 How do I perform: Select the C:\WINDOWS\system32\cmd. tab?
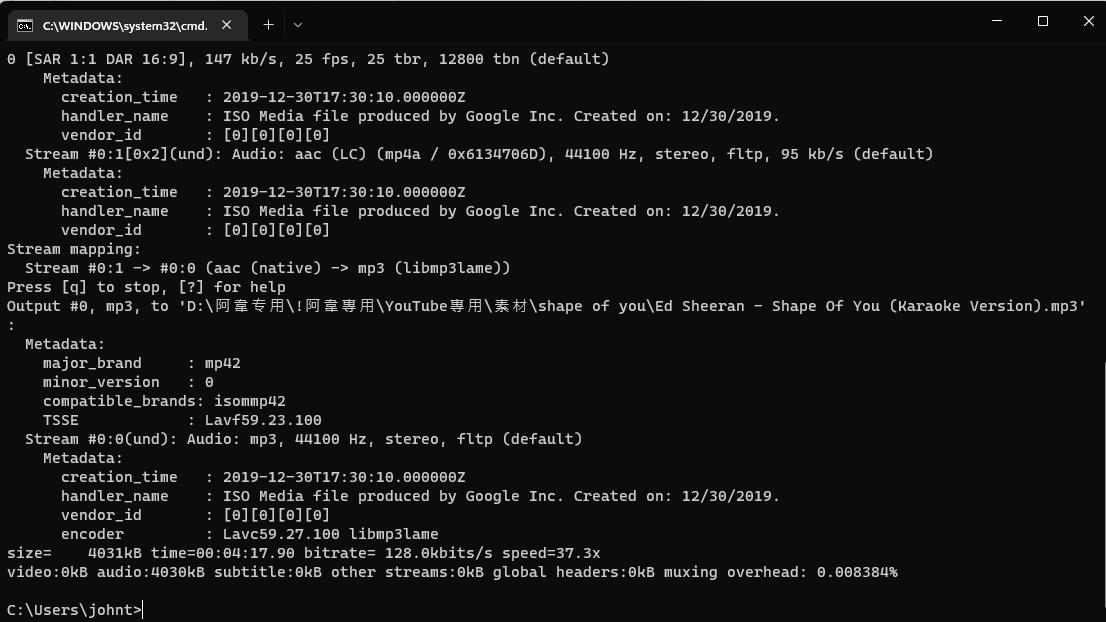(128, 25)
